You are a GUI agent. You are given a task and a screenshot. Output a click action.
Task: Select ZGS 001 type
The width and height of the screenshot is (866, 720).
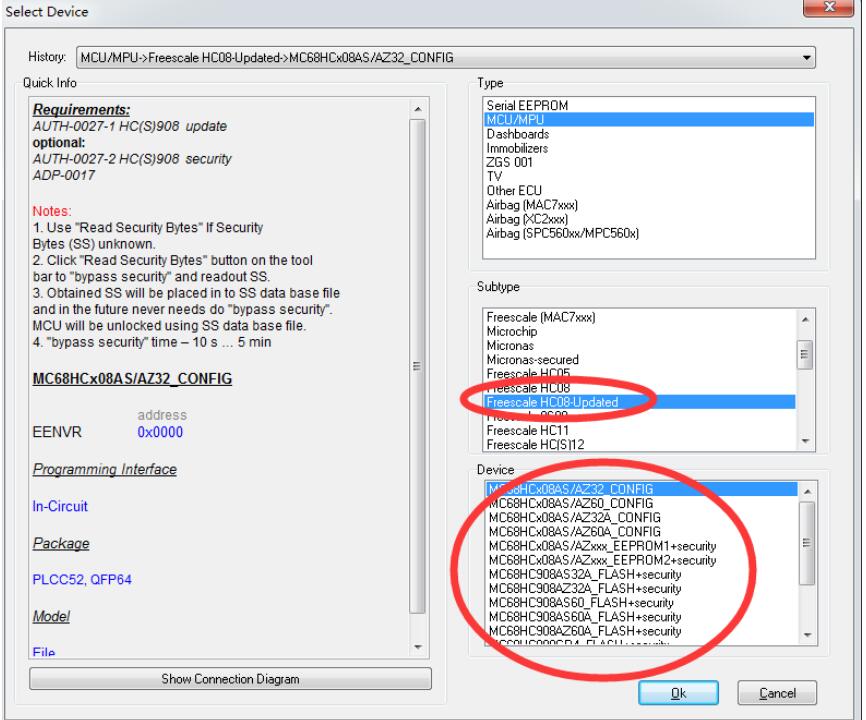point(509,162)
